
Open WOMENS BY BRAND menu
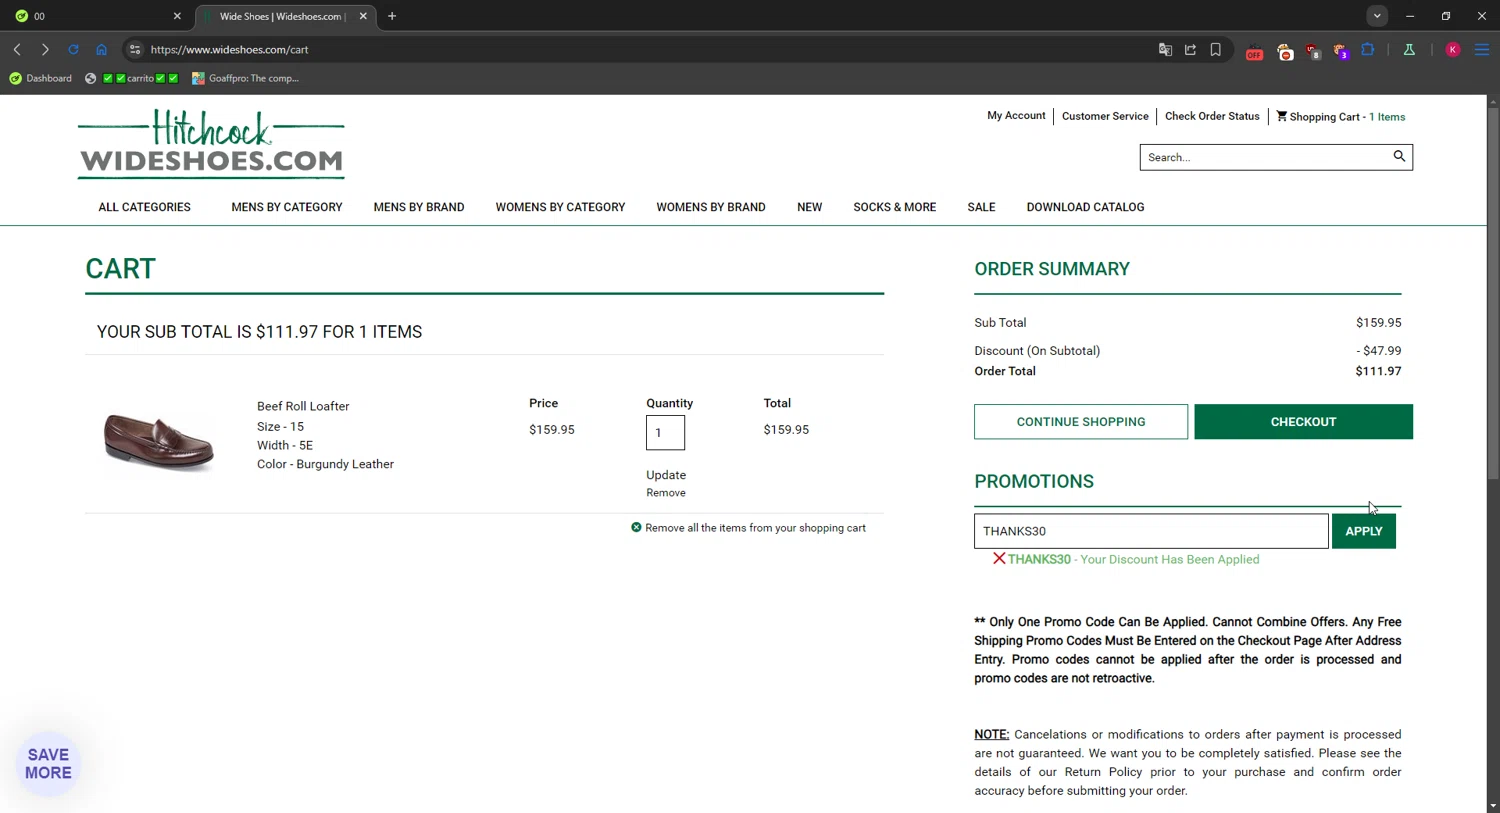pos(711,207)
